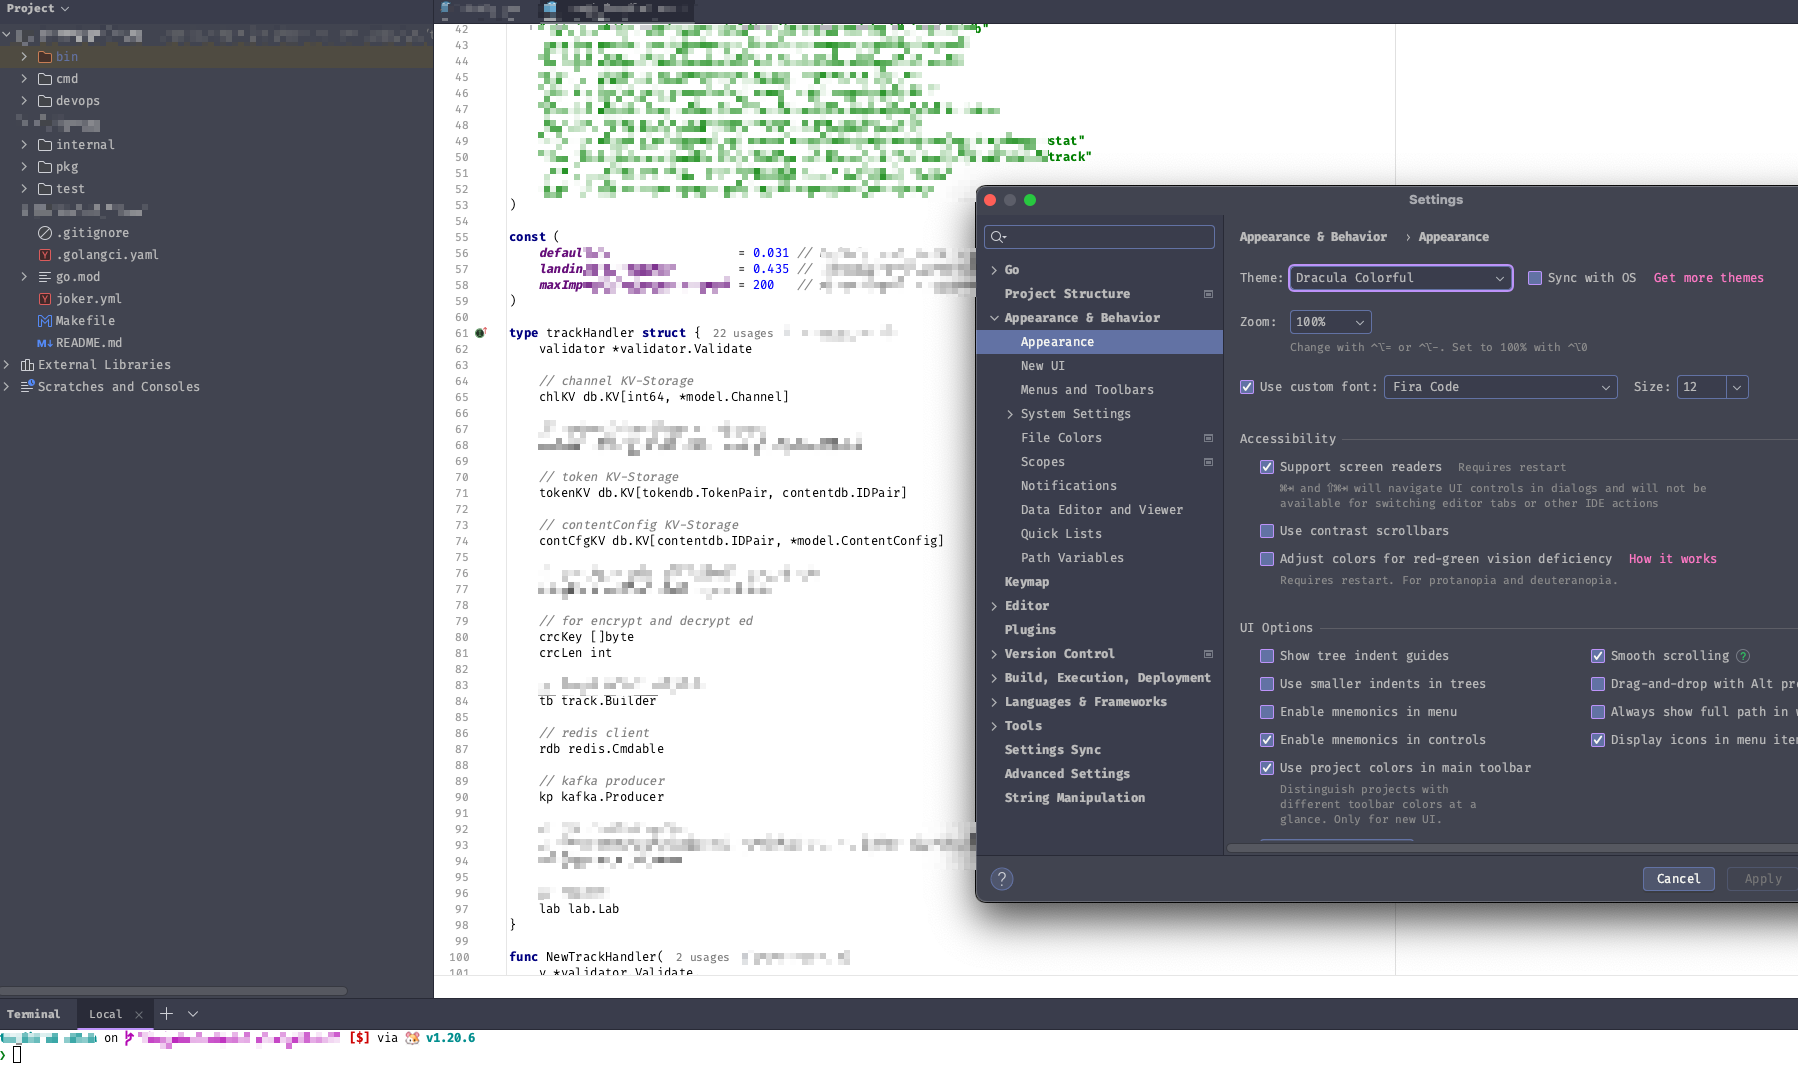Open the Fira Code font dropdown
1798x1087 pixels.
1499,387
